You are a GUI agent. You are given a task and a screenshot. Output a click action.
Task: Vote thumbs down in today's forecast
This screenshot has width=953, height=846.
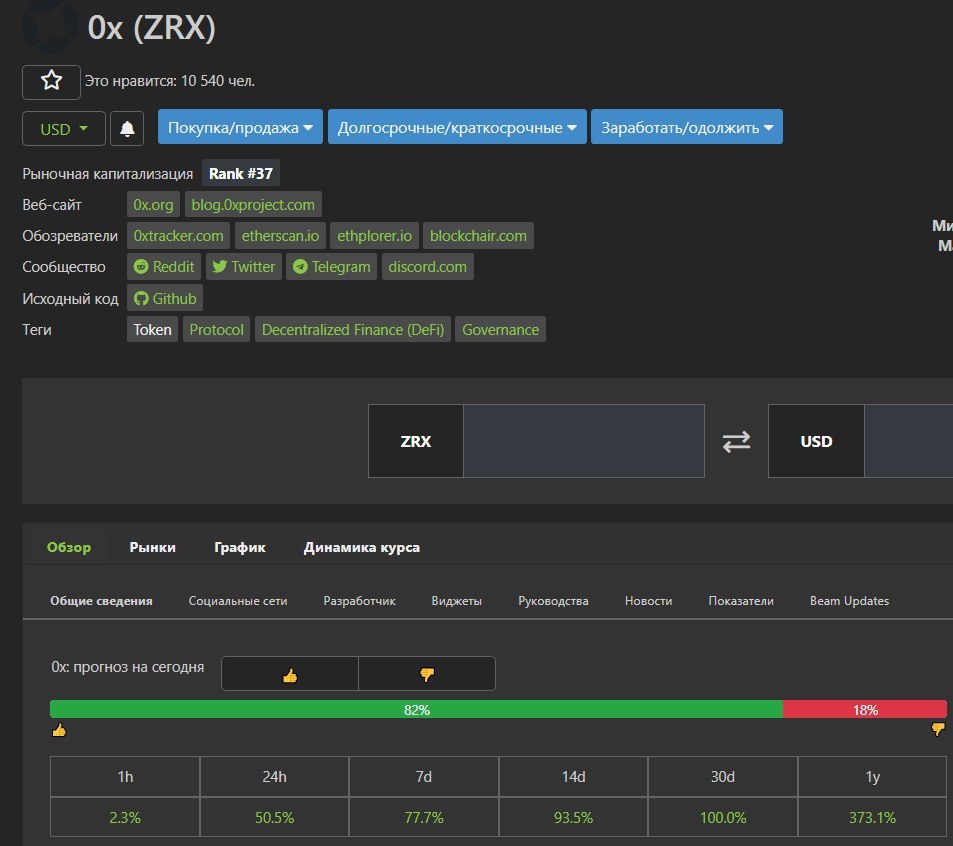427,674
